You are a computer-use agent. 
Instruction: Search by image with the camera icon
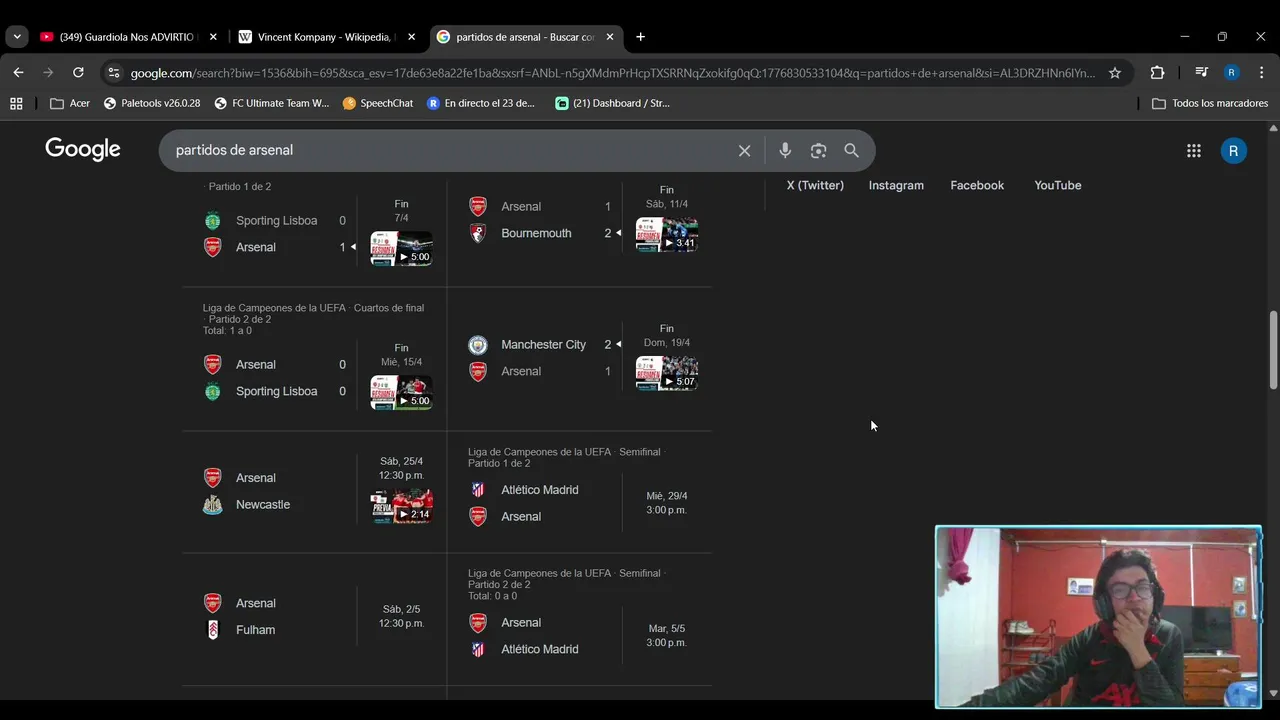point(818,150)
